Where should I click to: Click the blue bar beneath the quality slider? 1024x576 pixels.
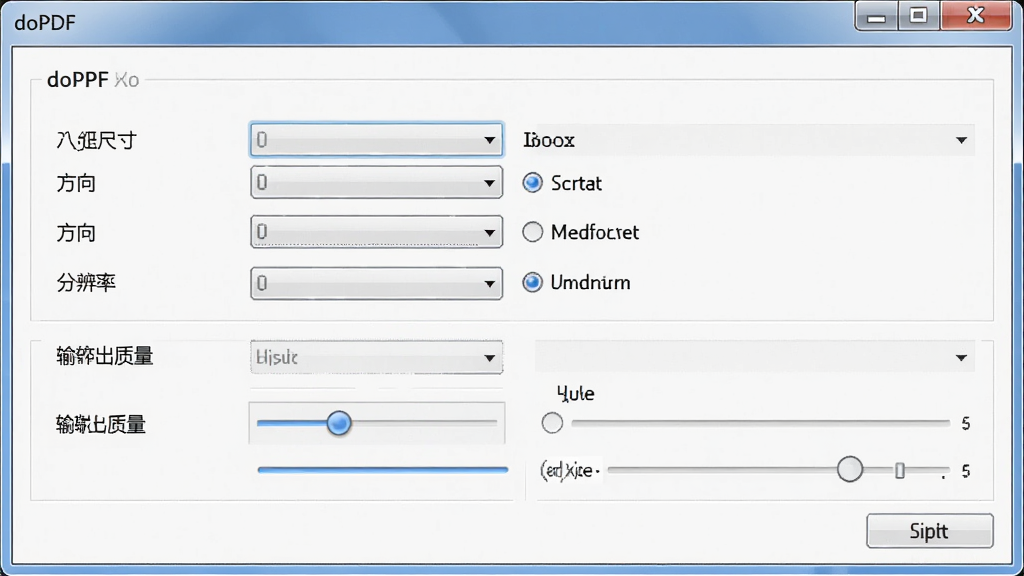(x=383, y=470)
